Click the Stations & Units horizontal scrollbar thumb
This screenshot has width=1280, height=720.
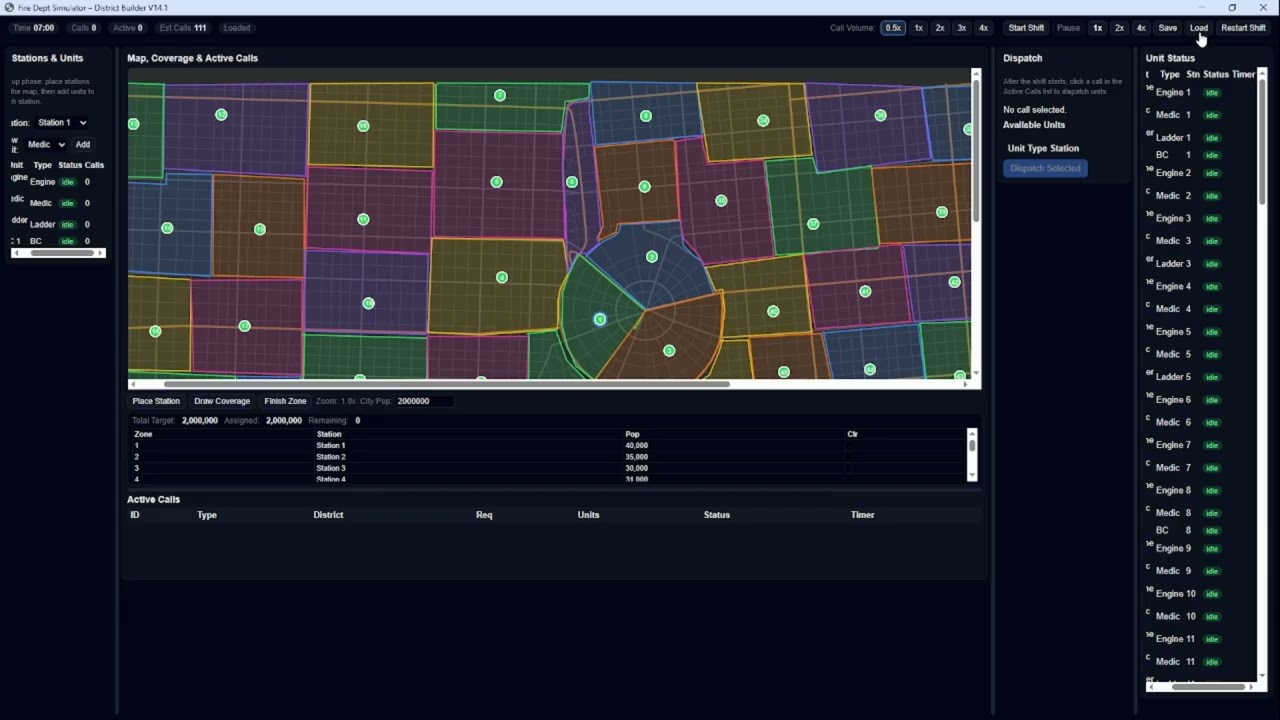pos(63,253)
